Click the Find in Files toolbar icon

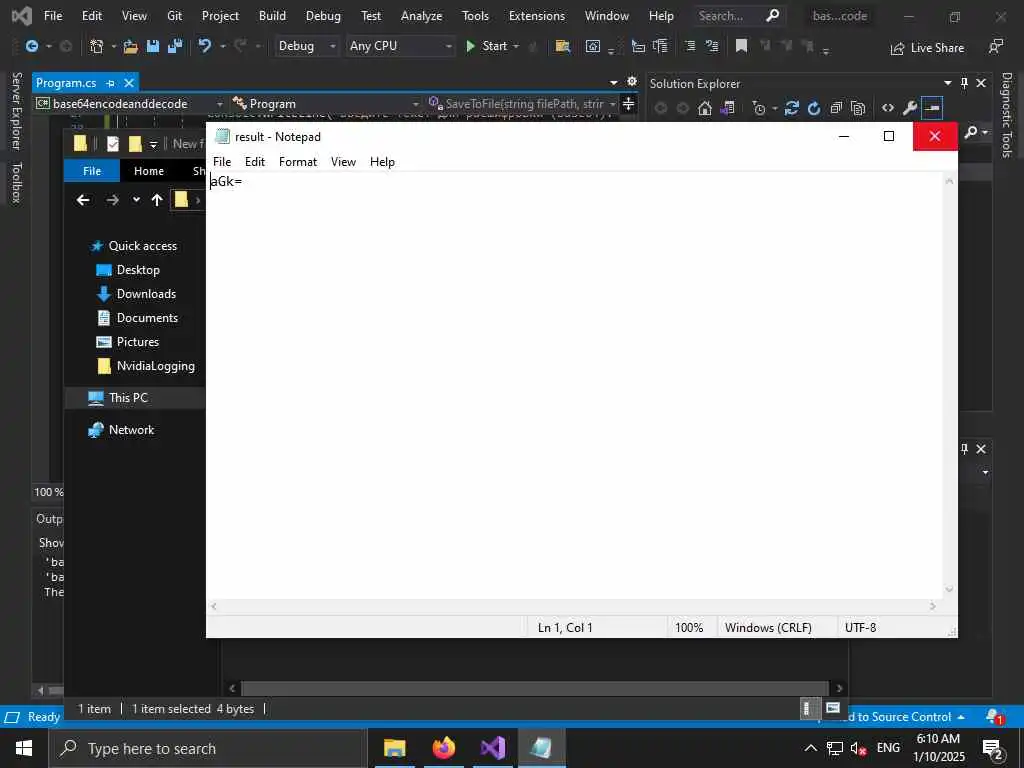pos(562,46)
